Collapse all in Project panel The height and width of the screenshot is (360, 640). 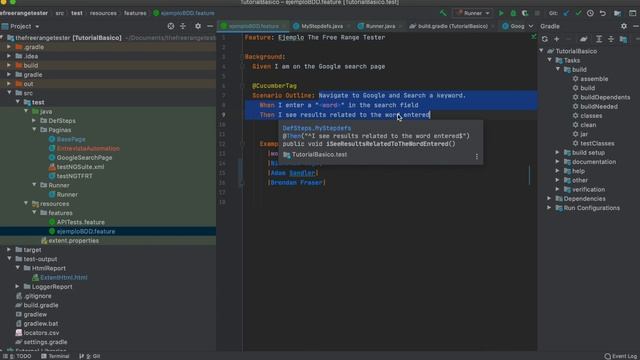click(x=183, y=26)
